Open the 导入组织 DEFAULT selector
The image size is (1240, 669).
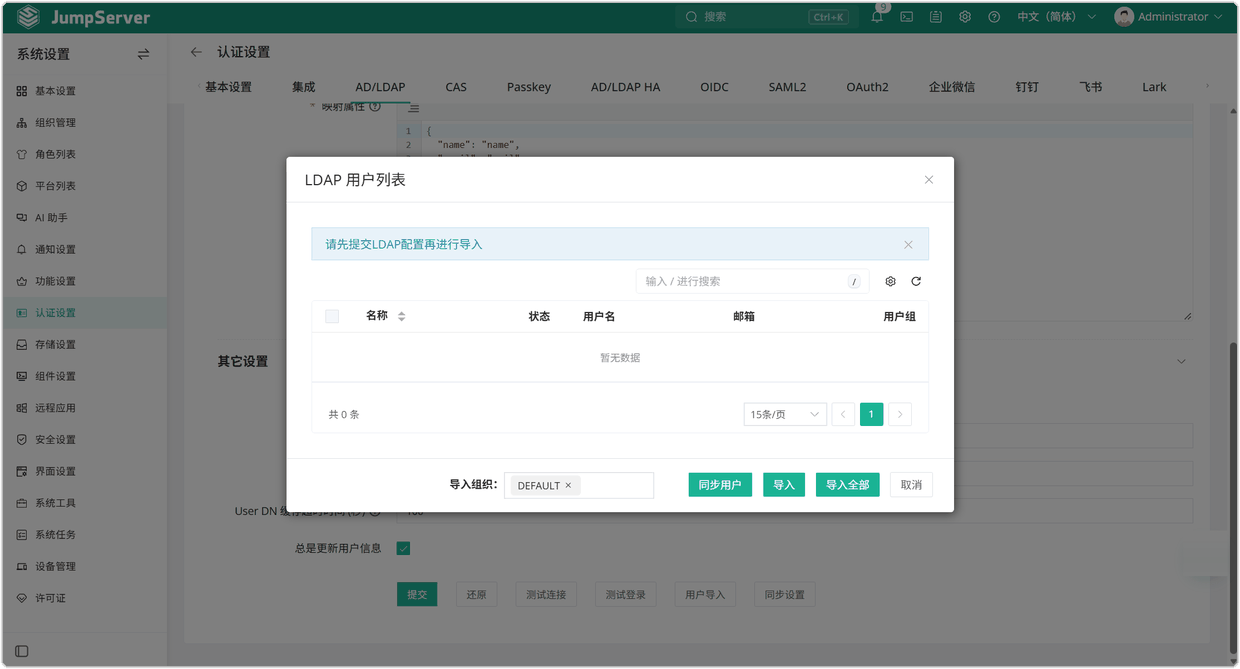click(x=579, y=485)
